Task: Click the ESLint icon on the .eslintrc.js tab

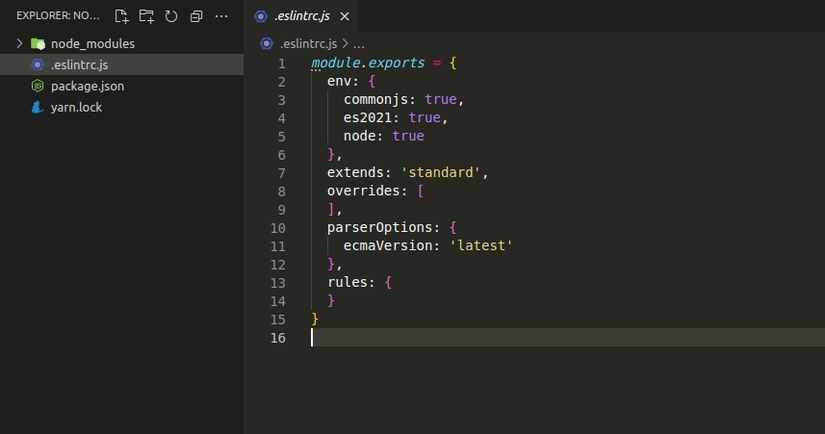Action: pyautogui.click(x=260, y=16)
